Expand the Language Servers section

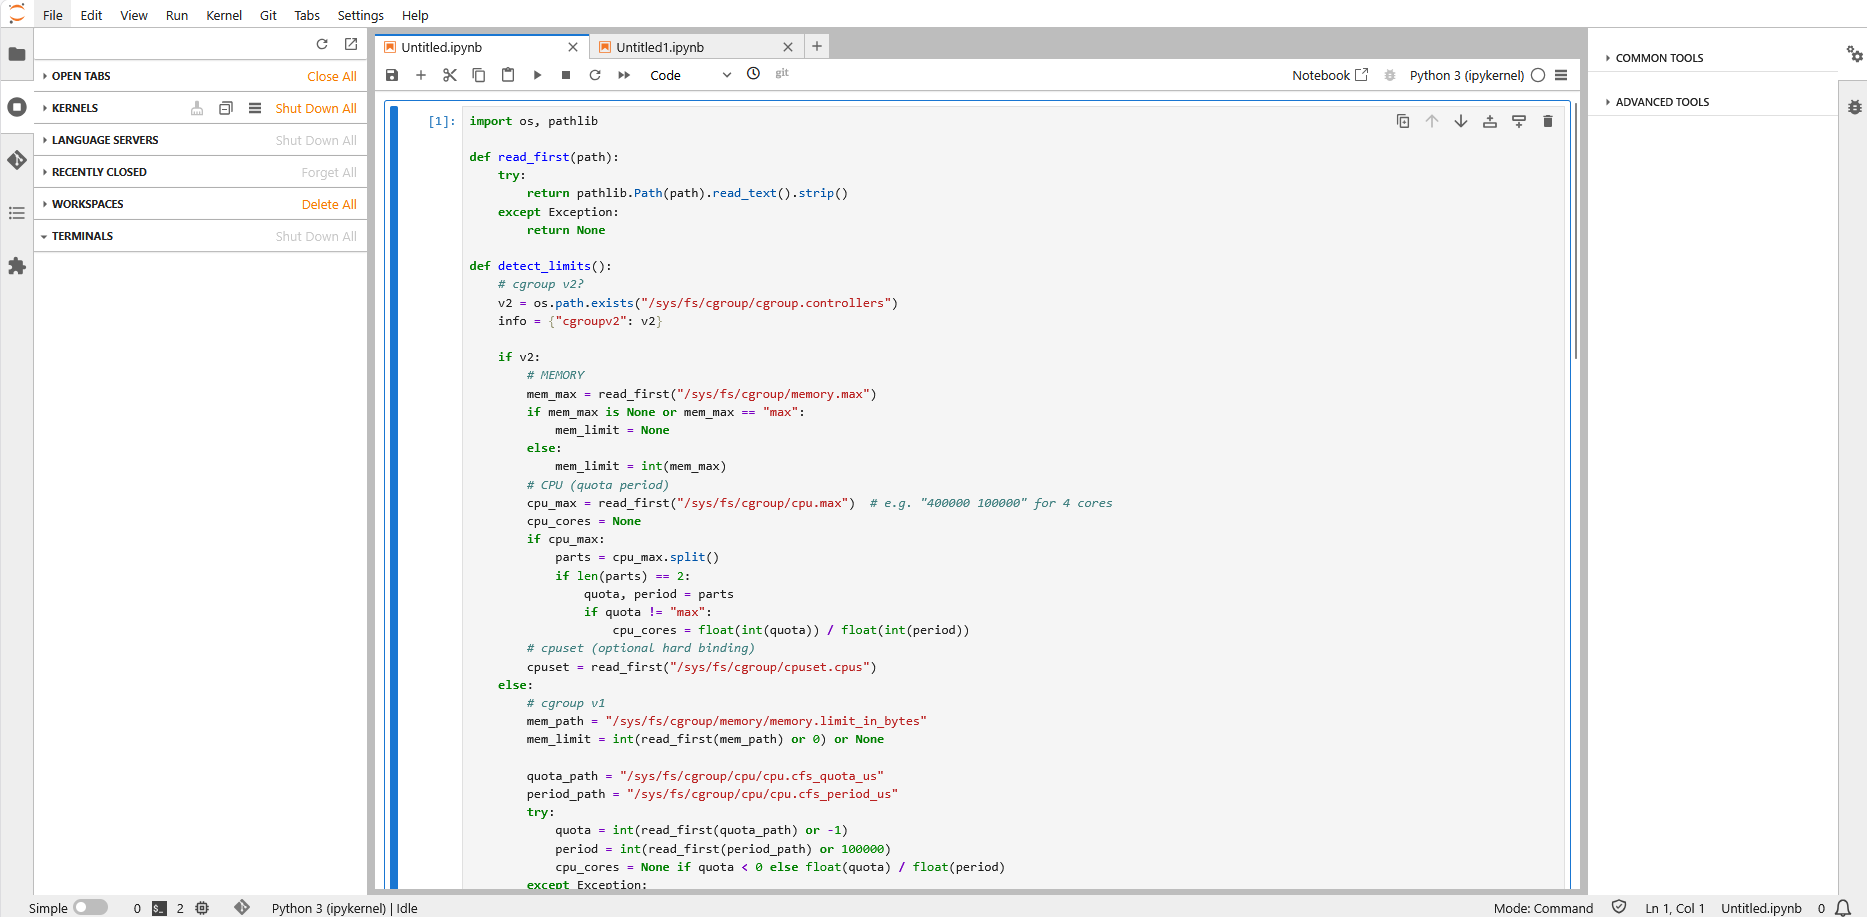click(100, 140)
